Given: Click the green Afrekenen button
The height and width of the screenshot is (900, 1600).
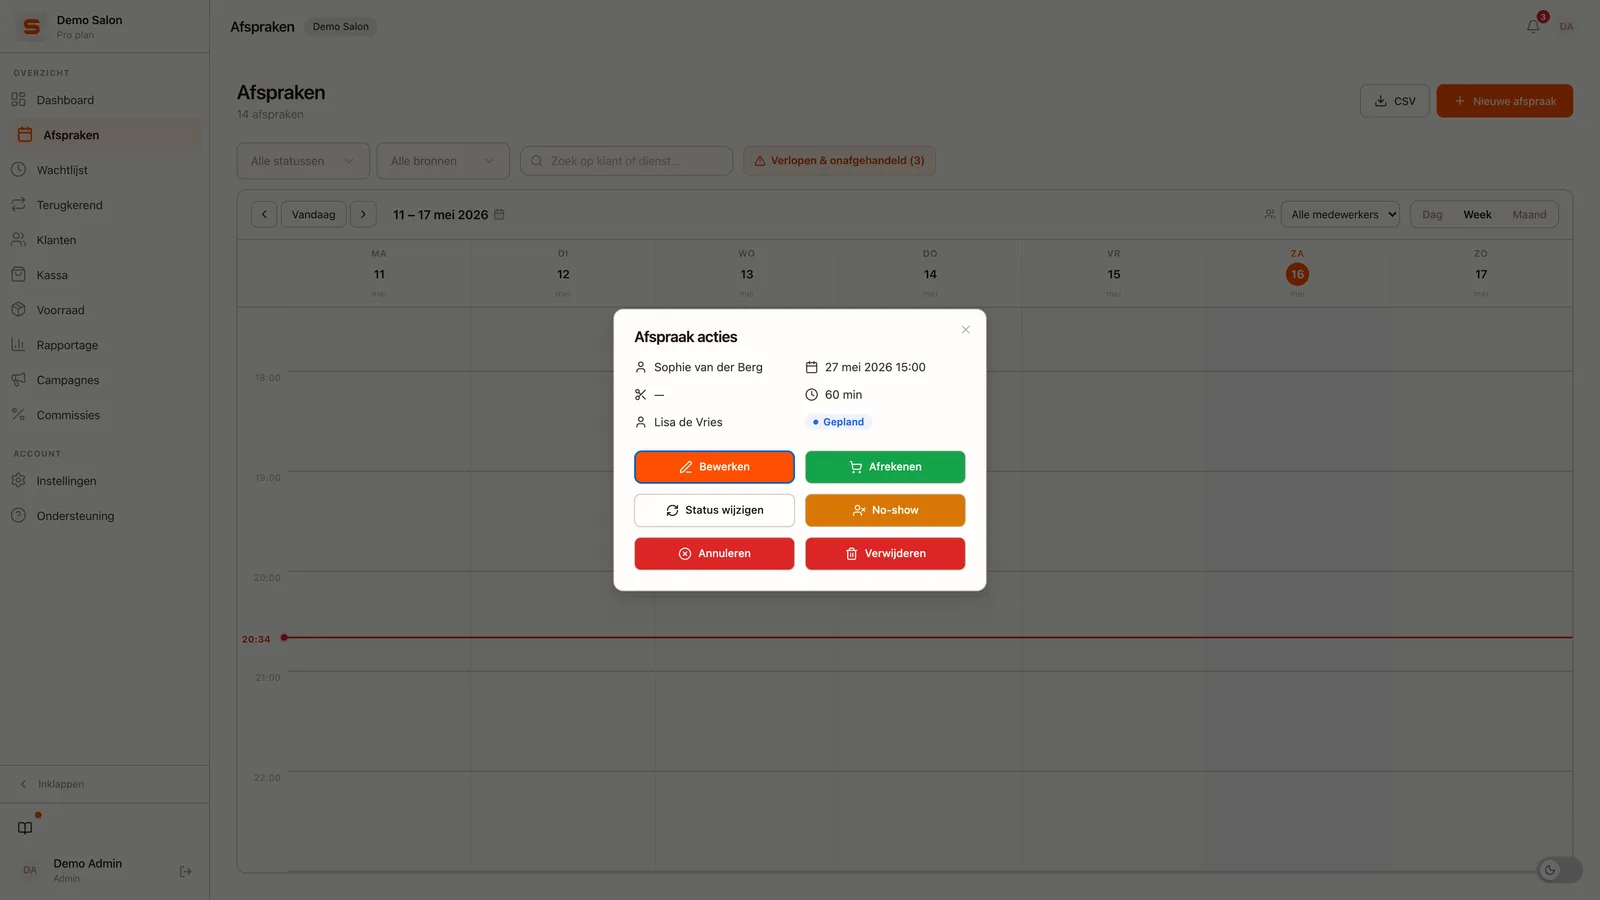Looking at the screenshot, I should pyautogui.click(x=885, y=467).
